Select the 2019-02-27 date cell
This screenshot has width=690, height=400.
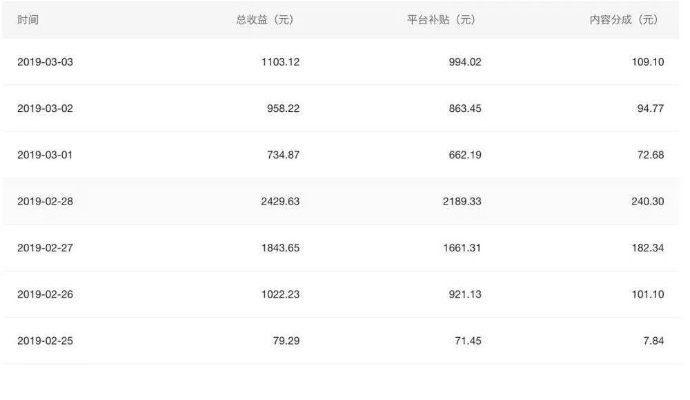click(x=45, y=248)
